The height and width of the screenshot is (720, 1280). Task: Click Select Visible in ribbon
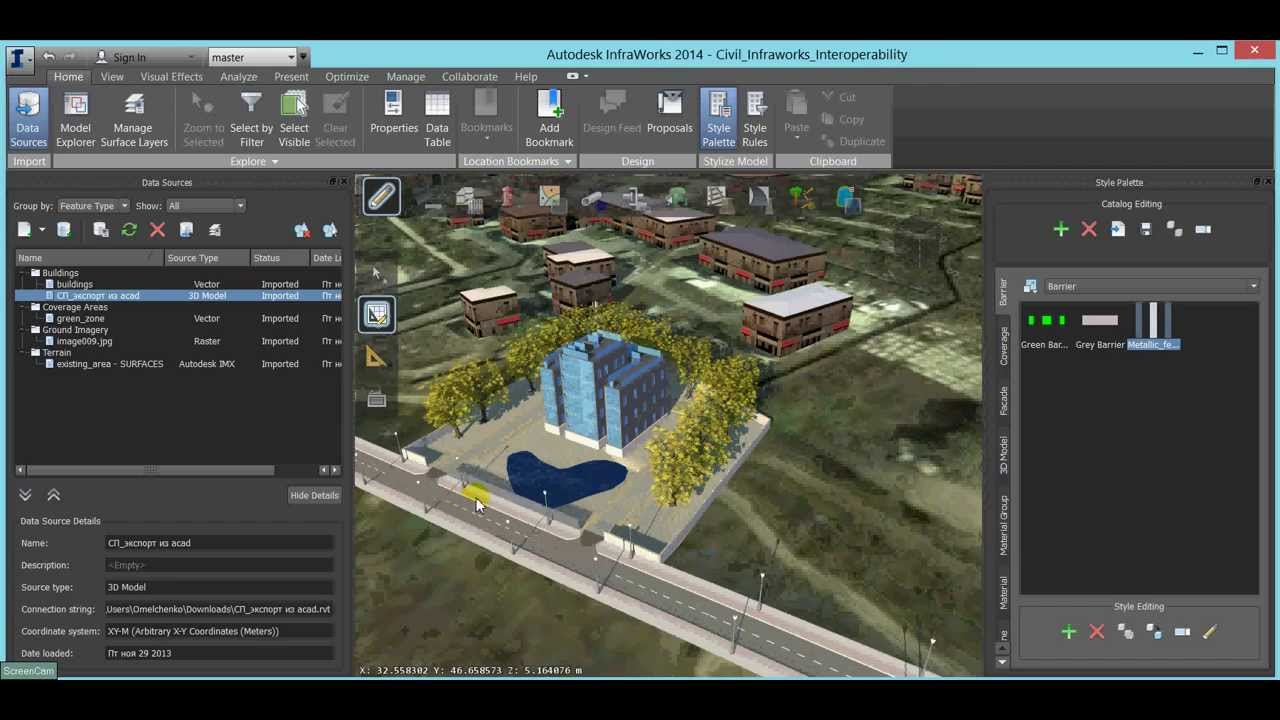(294, 119)
